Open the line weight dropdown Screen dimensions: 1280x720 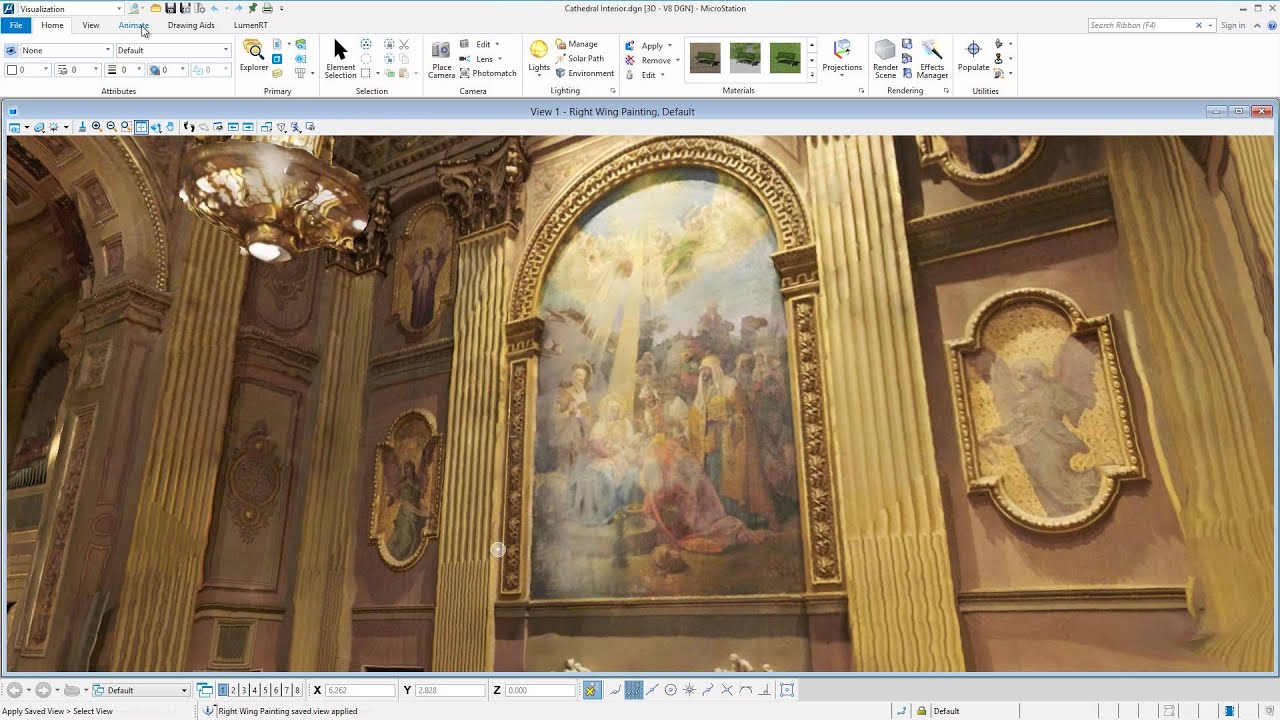click(x=124, y=70)
